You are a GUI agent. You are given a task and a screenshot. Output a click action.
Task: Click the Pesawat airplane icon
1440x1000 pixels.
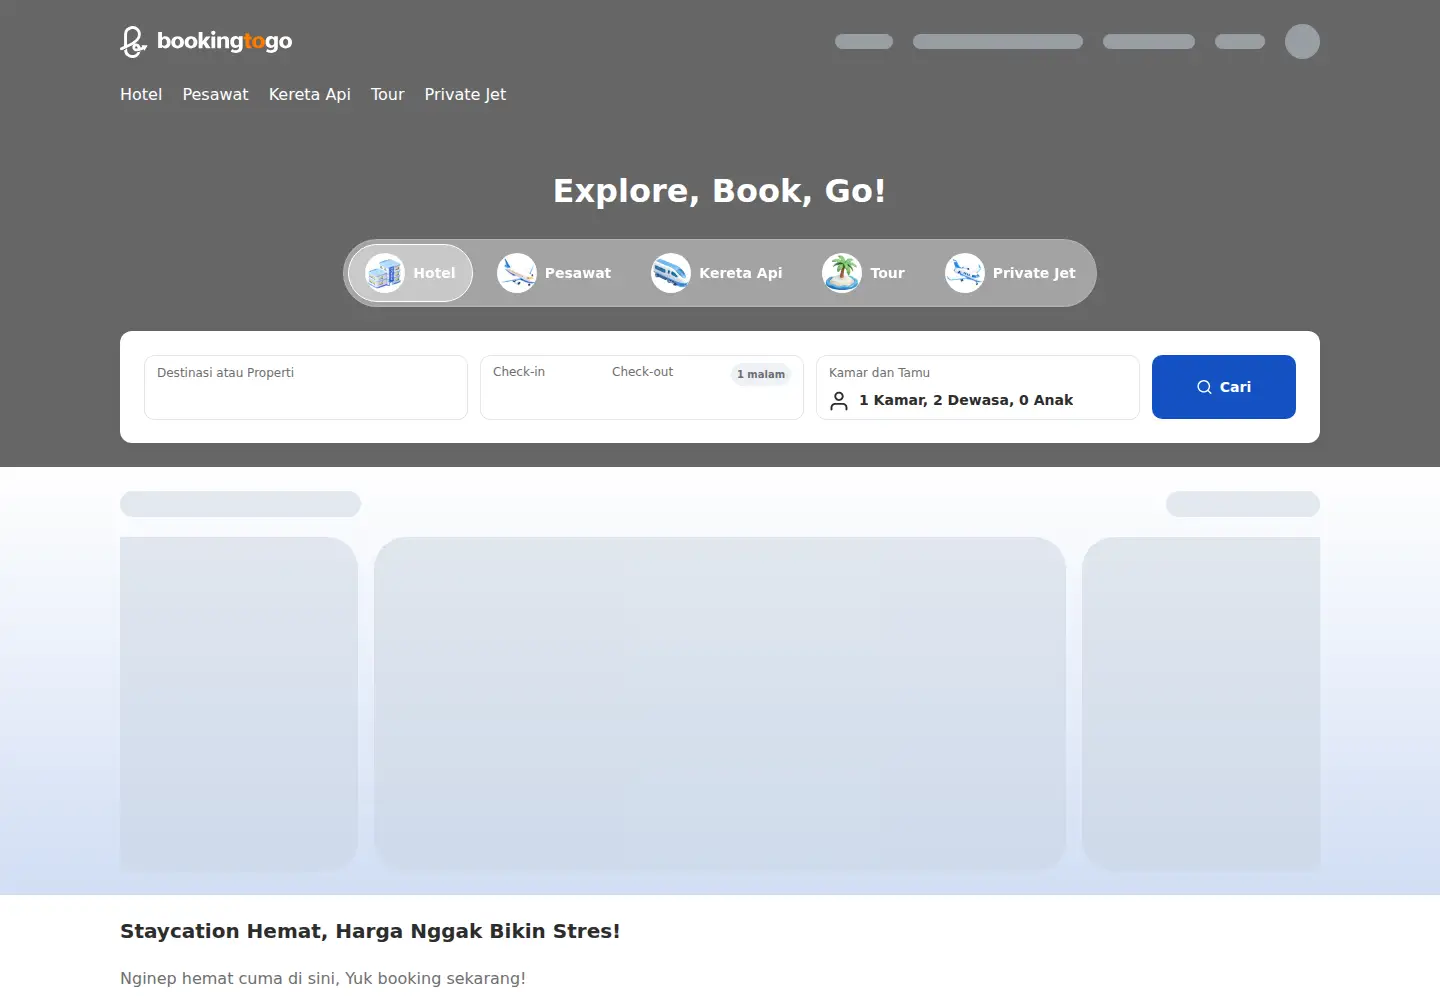[517, 273]
